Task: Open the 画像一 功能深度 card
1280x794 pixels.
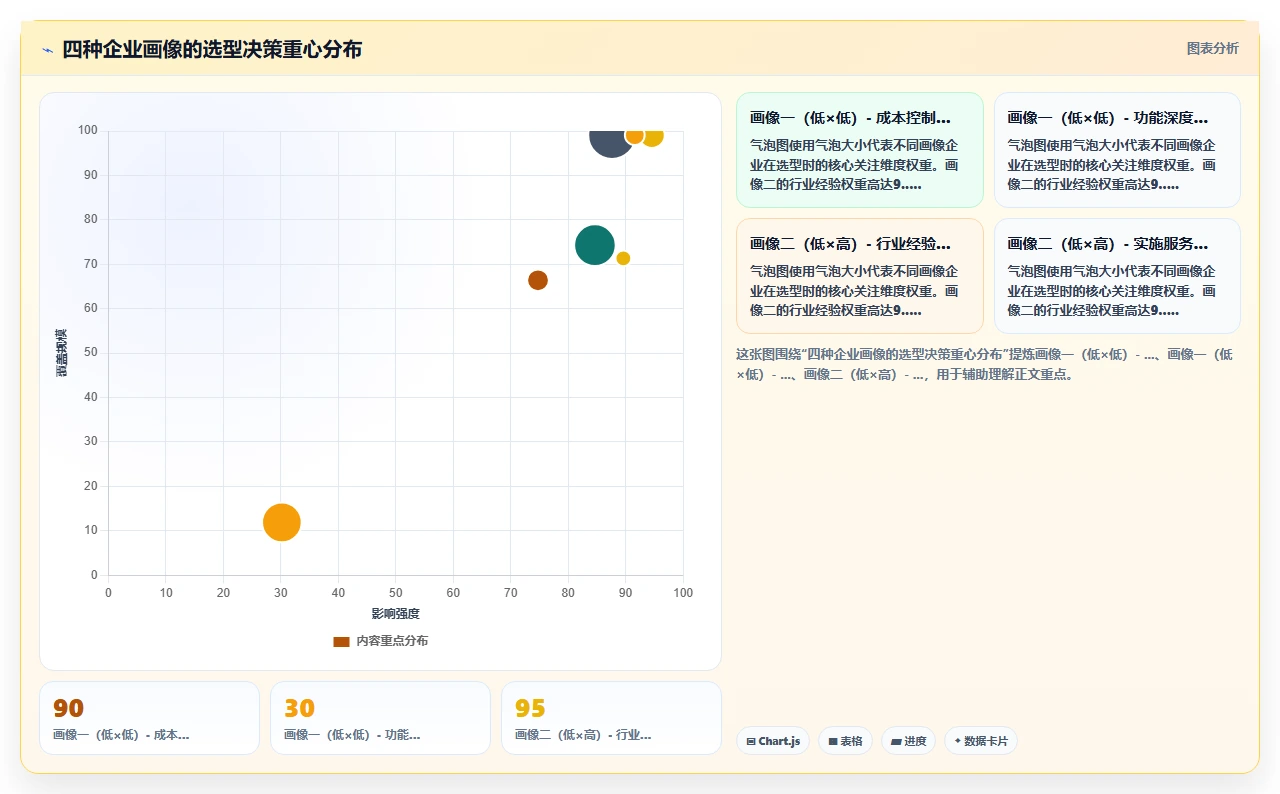Action: tap(1117, 150)
